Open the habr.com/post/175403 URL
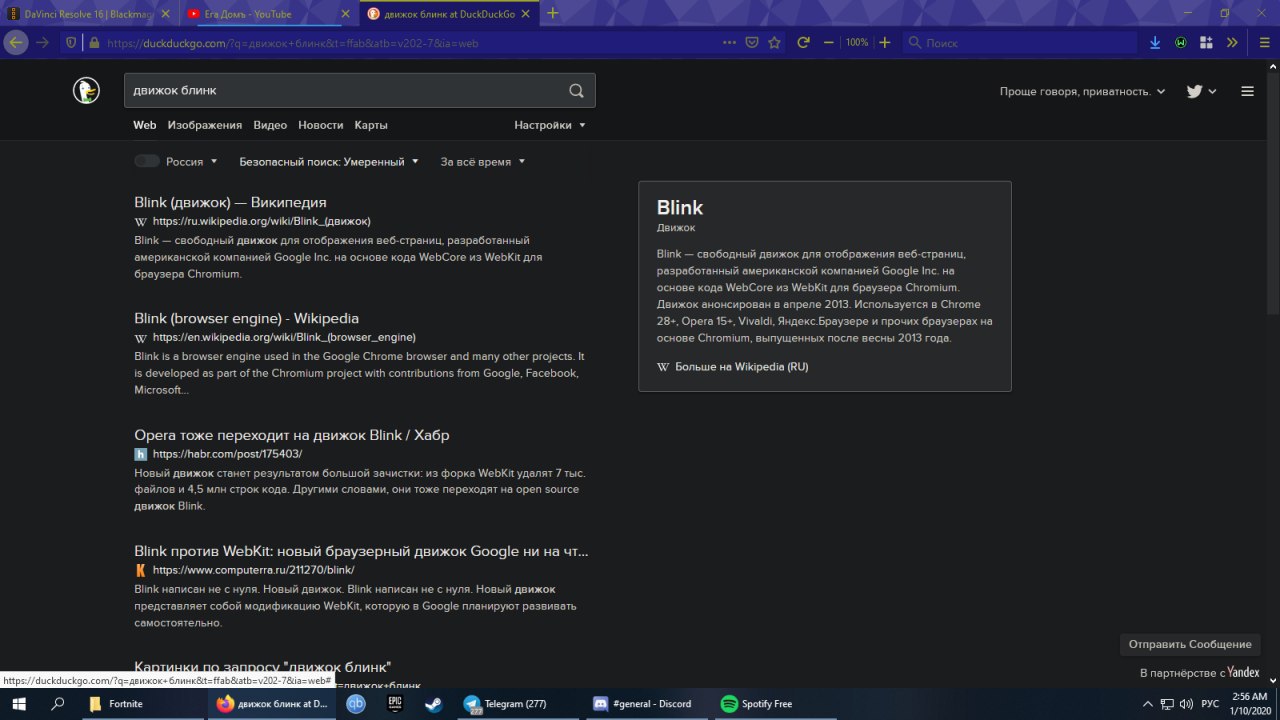The height and width of the screenshot is (720, 1280). (x=227, y=454)
